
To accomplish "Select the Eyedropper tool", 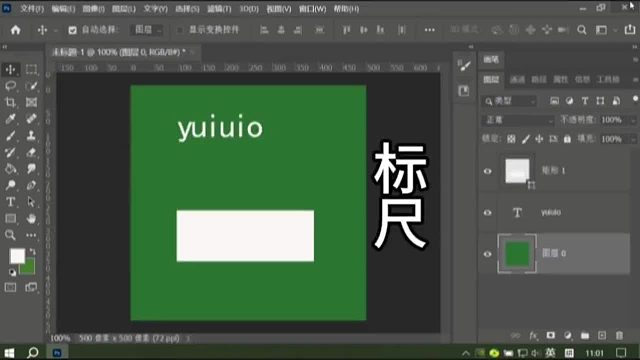I will [x=11, y=119].
